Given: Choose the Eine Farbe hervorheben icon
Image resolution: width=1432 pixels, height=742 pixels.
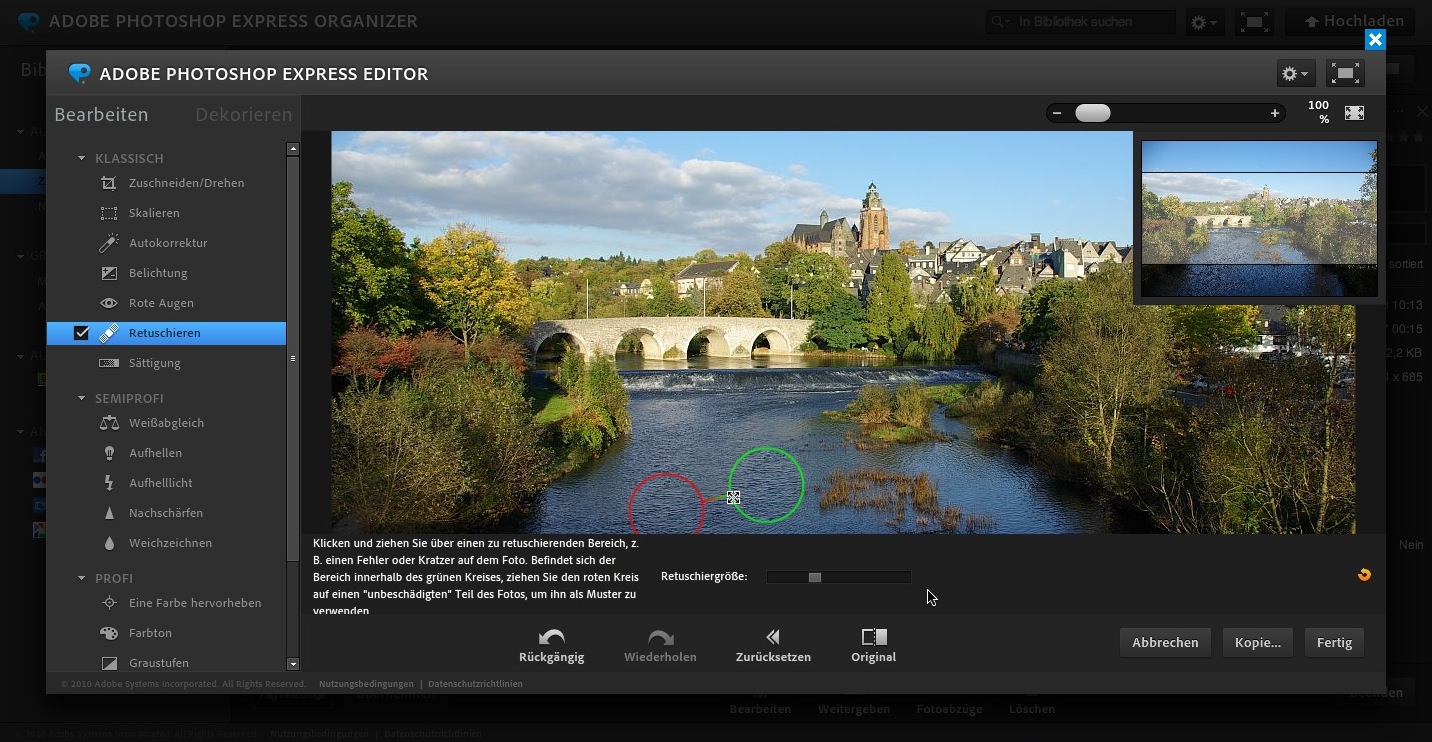Looking at the screenshot, I should [109, 603].
